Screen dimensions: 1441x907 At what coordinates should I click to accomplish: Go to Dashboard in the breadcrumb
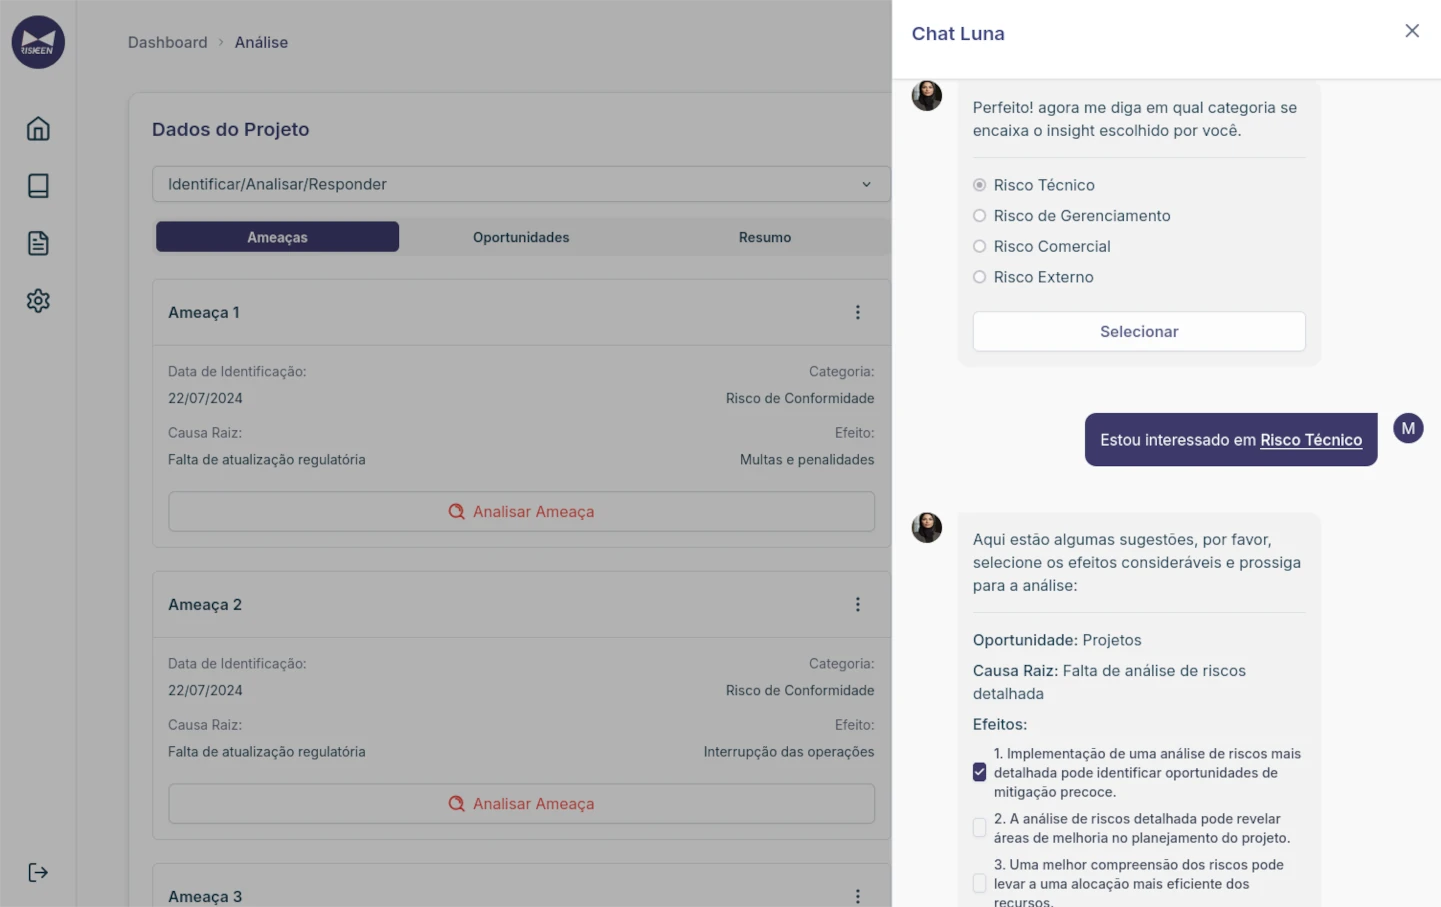[x=167, y=42]
